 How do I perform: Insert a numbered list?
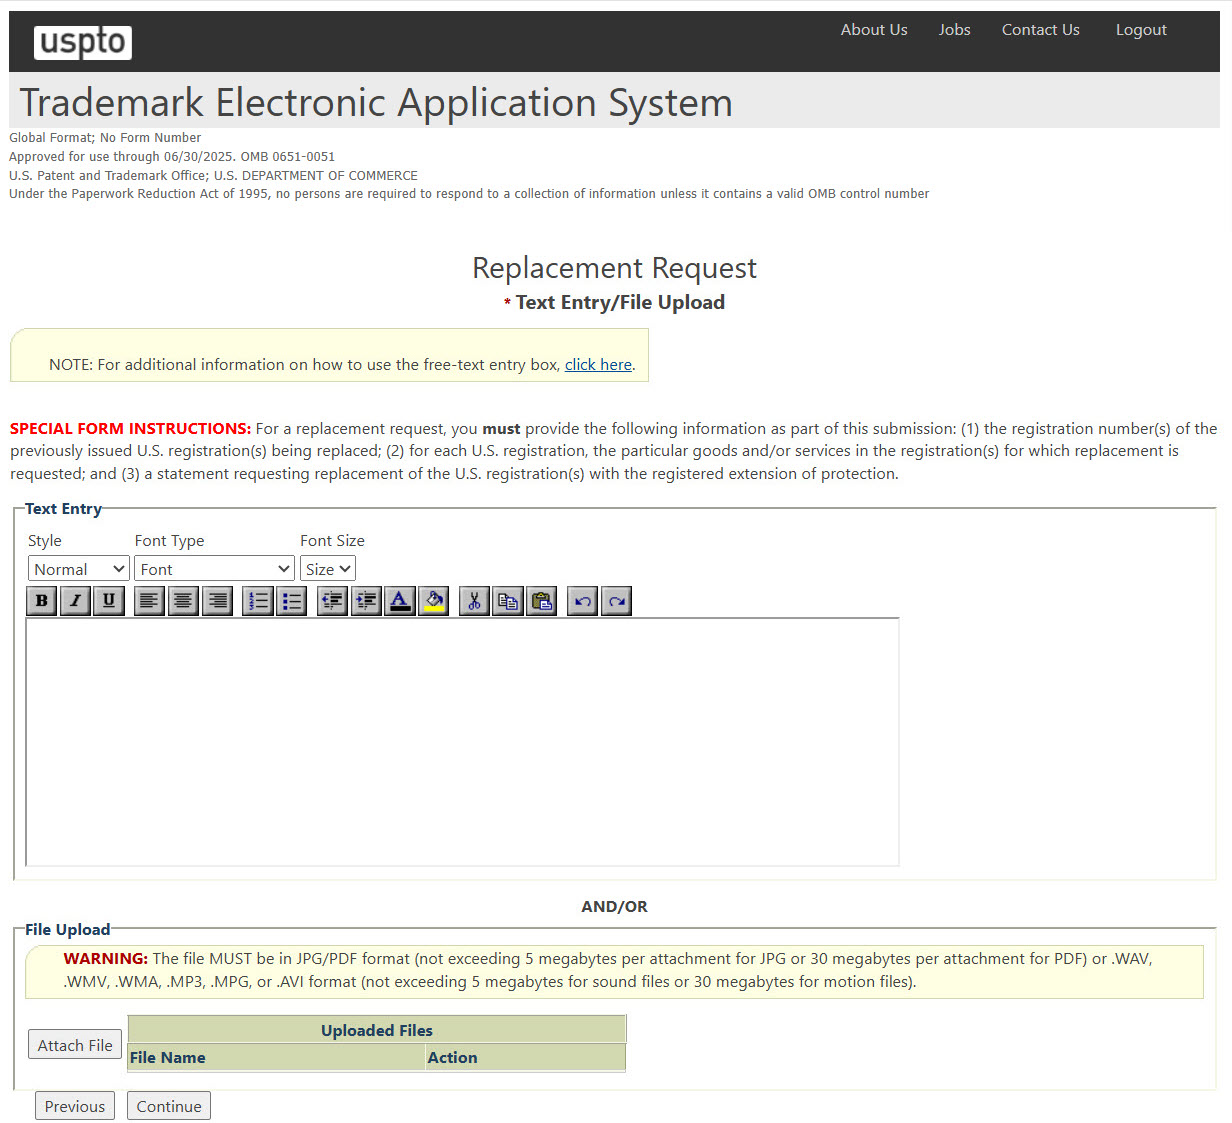point(258,601)
